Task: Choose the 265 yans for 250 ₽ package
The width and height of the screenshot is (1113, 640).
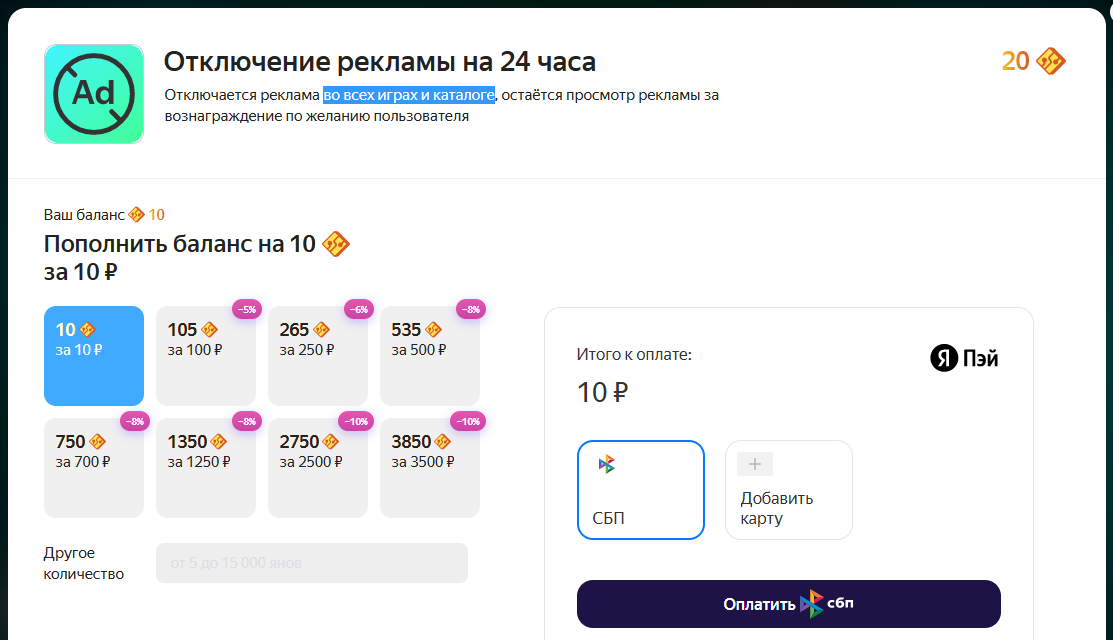Action: (318, 355)
